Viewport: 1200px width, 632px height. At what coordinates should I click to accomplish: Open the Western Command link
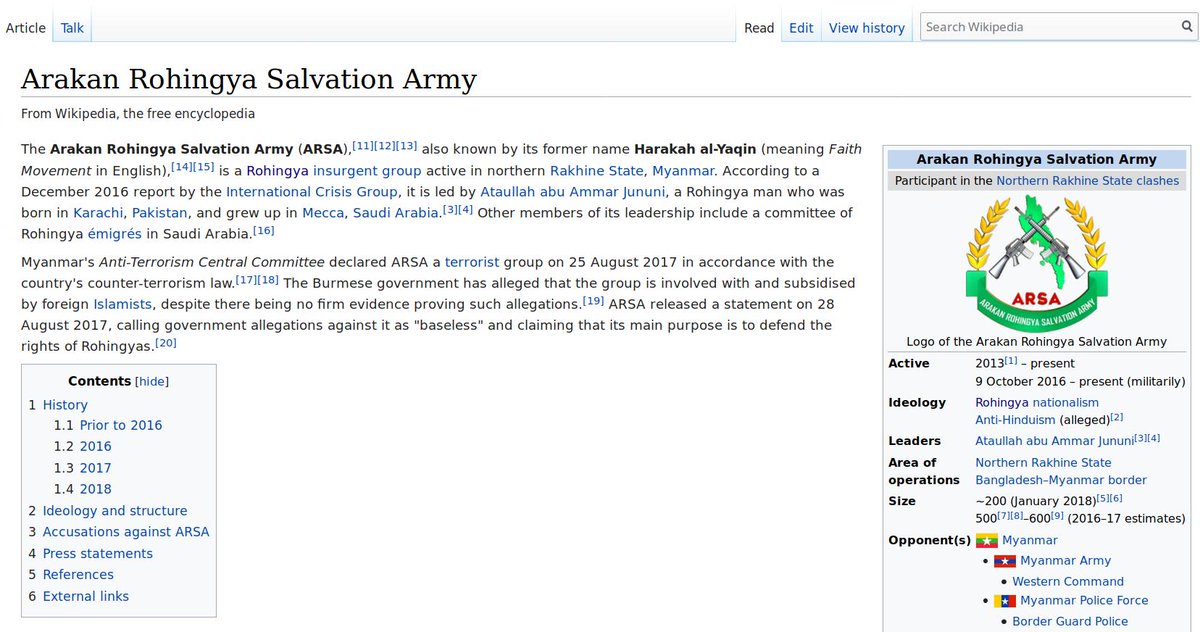pos(1068,581)
